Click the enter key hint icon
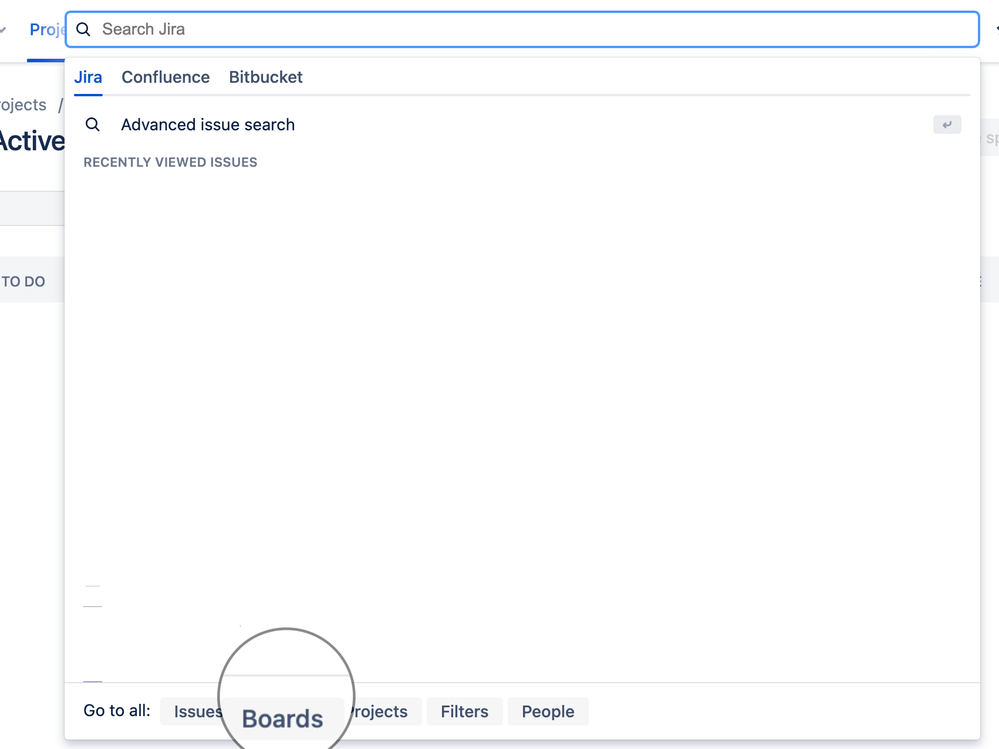The width and height of the screenshot is (999, 749). point(947,125)
